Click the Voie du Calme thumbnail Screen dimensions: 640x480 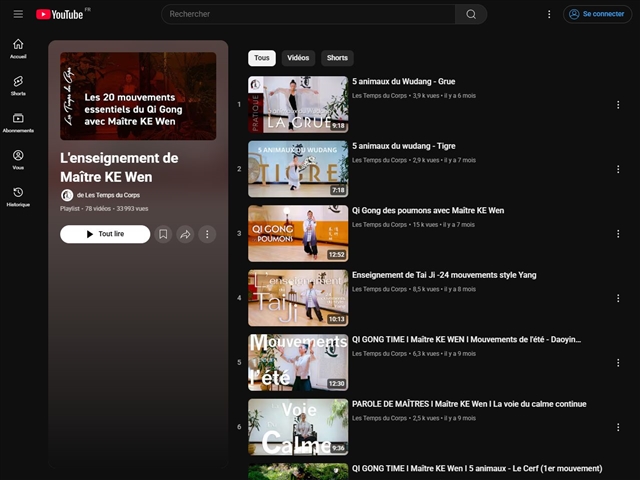click(x=298, y=427)
